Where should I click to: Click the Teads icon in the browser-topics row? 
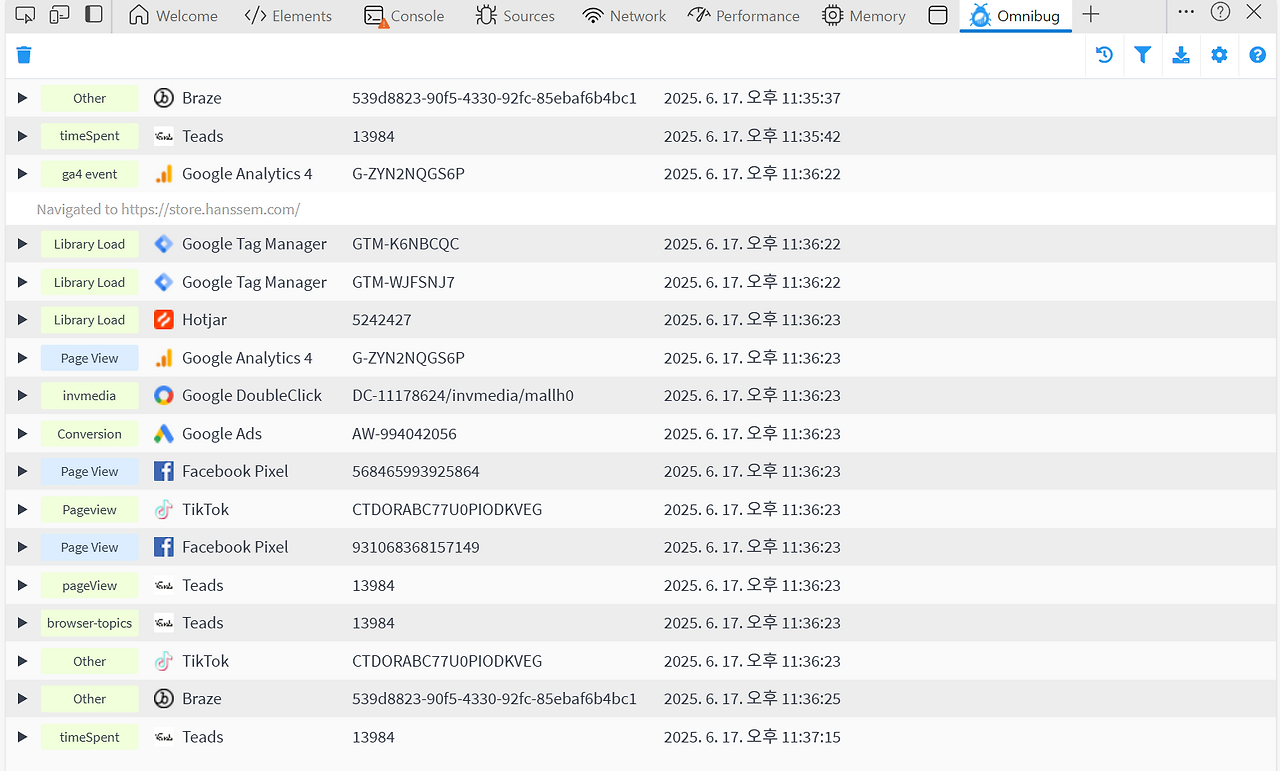coord(164,623)
